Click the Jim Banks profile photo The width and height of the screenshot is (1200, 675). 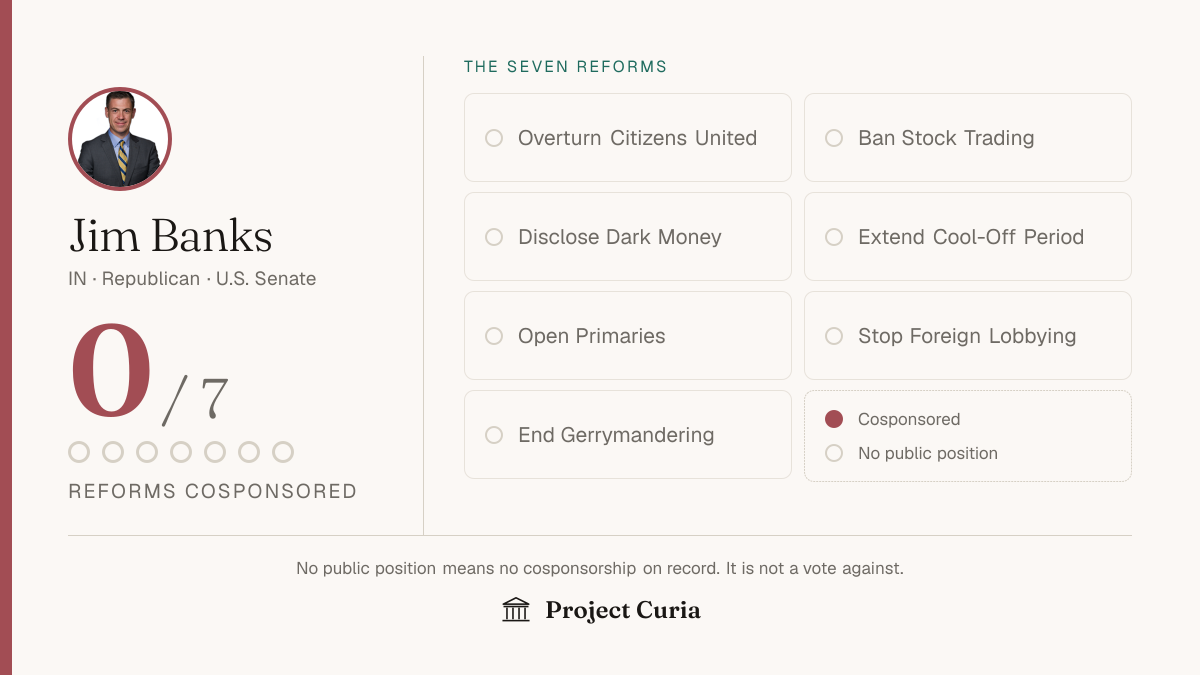tap(120, 139)
